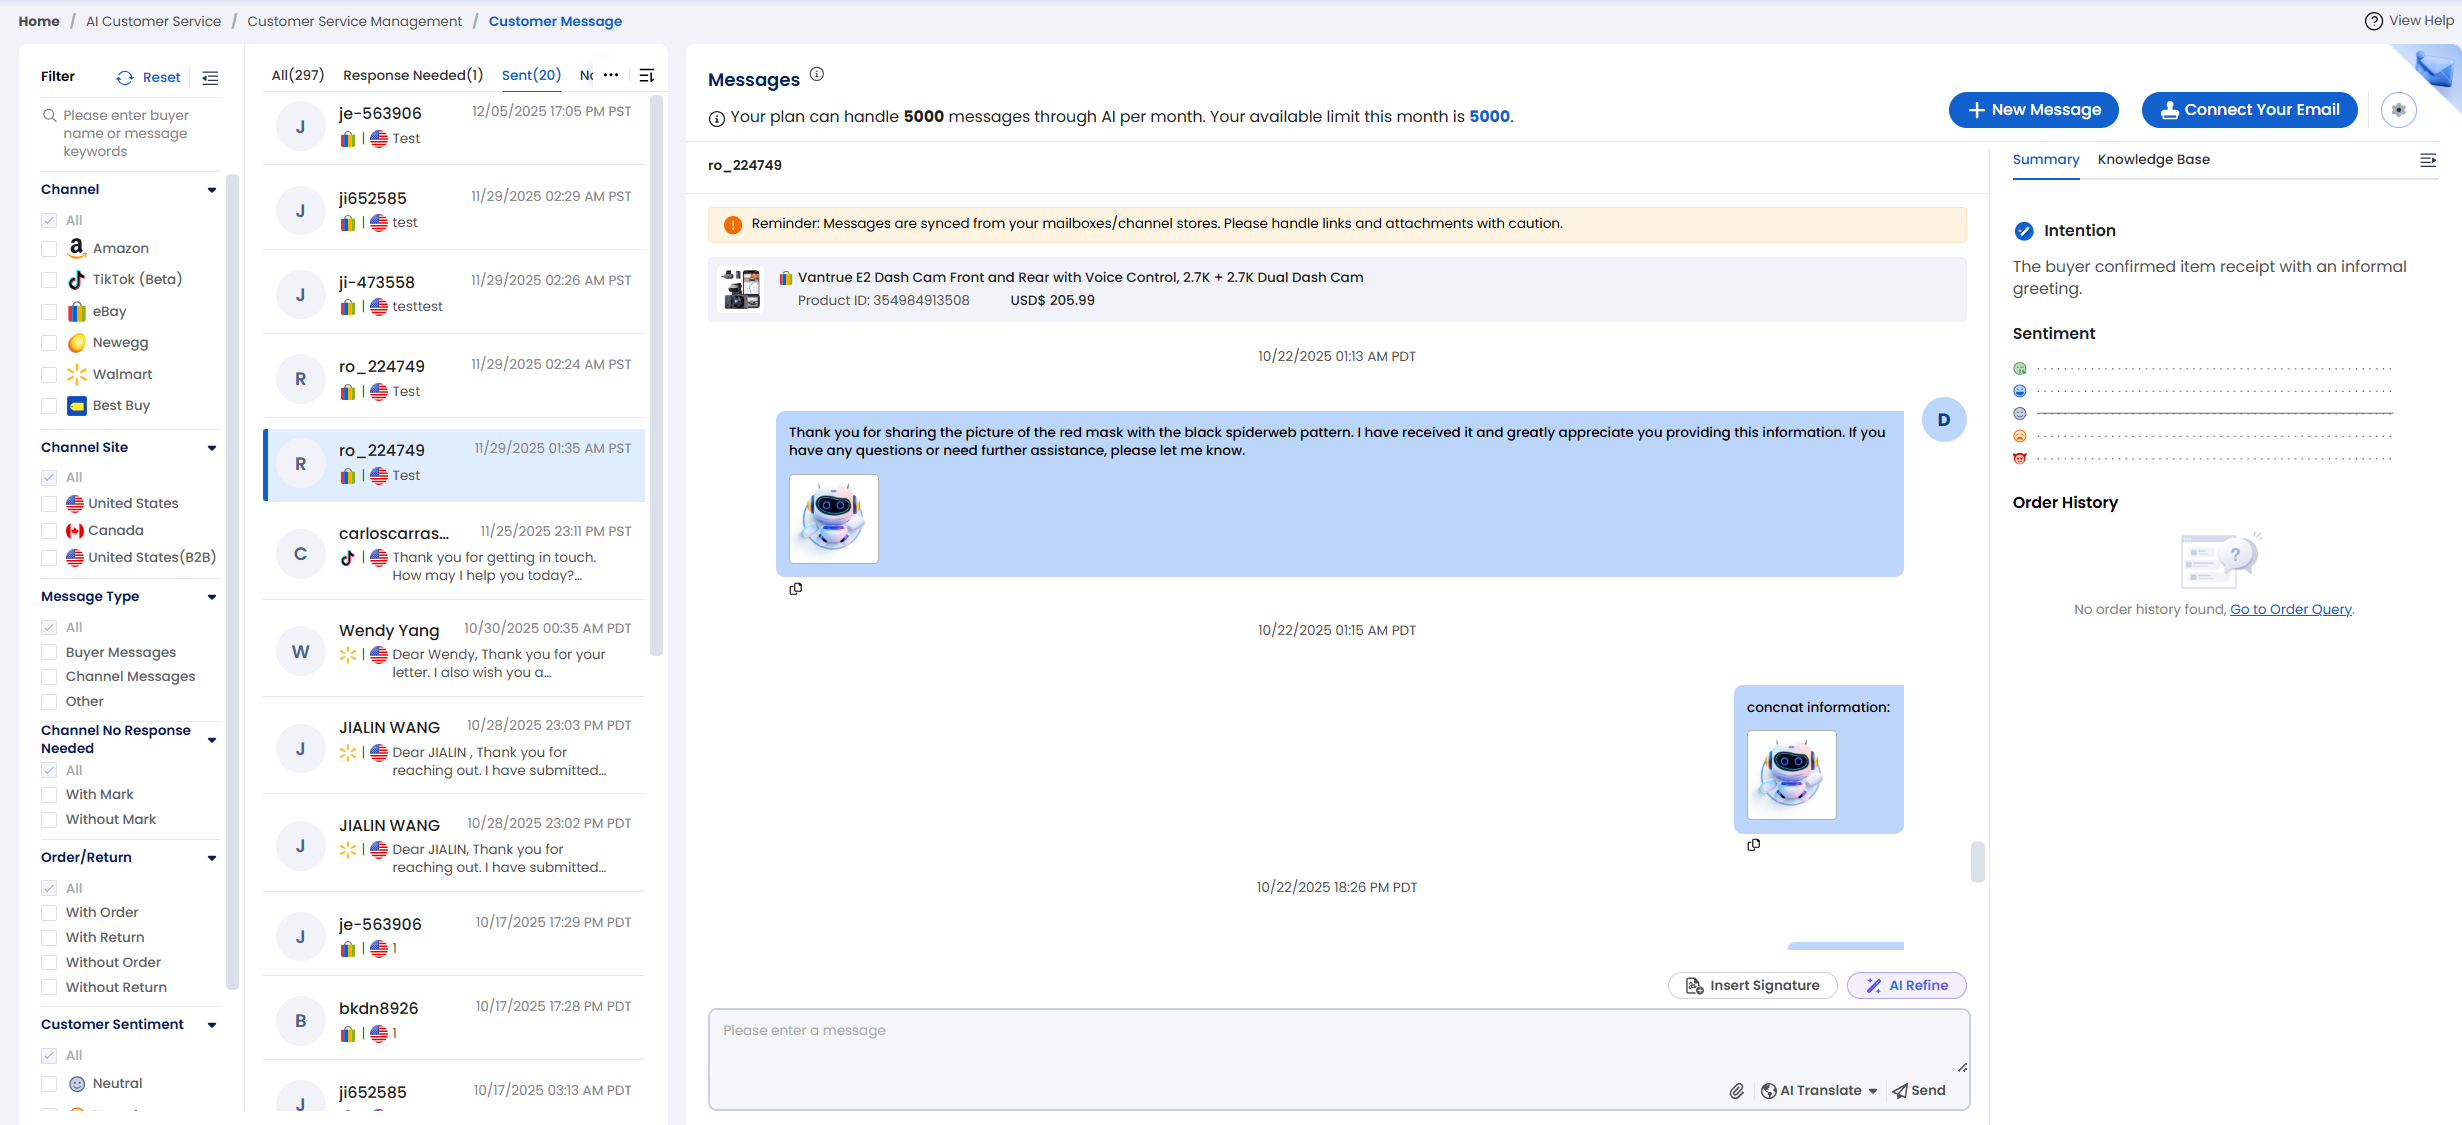This screenshot has height=1125, width=2462.
Task: Open settings gear next to Connect Your Email
Action: coord(2398,110)
